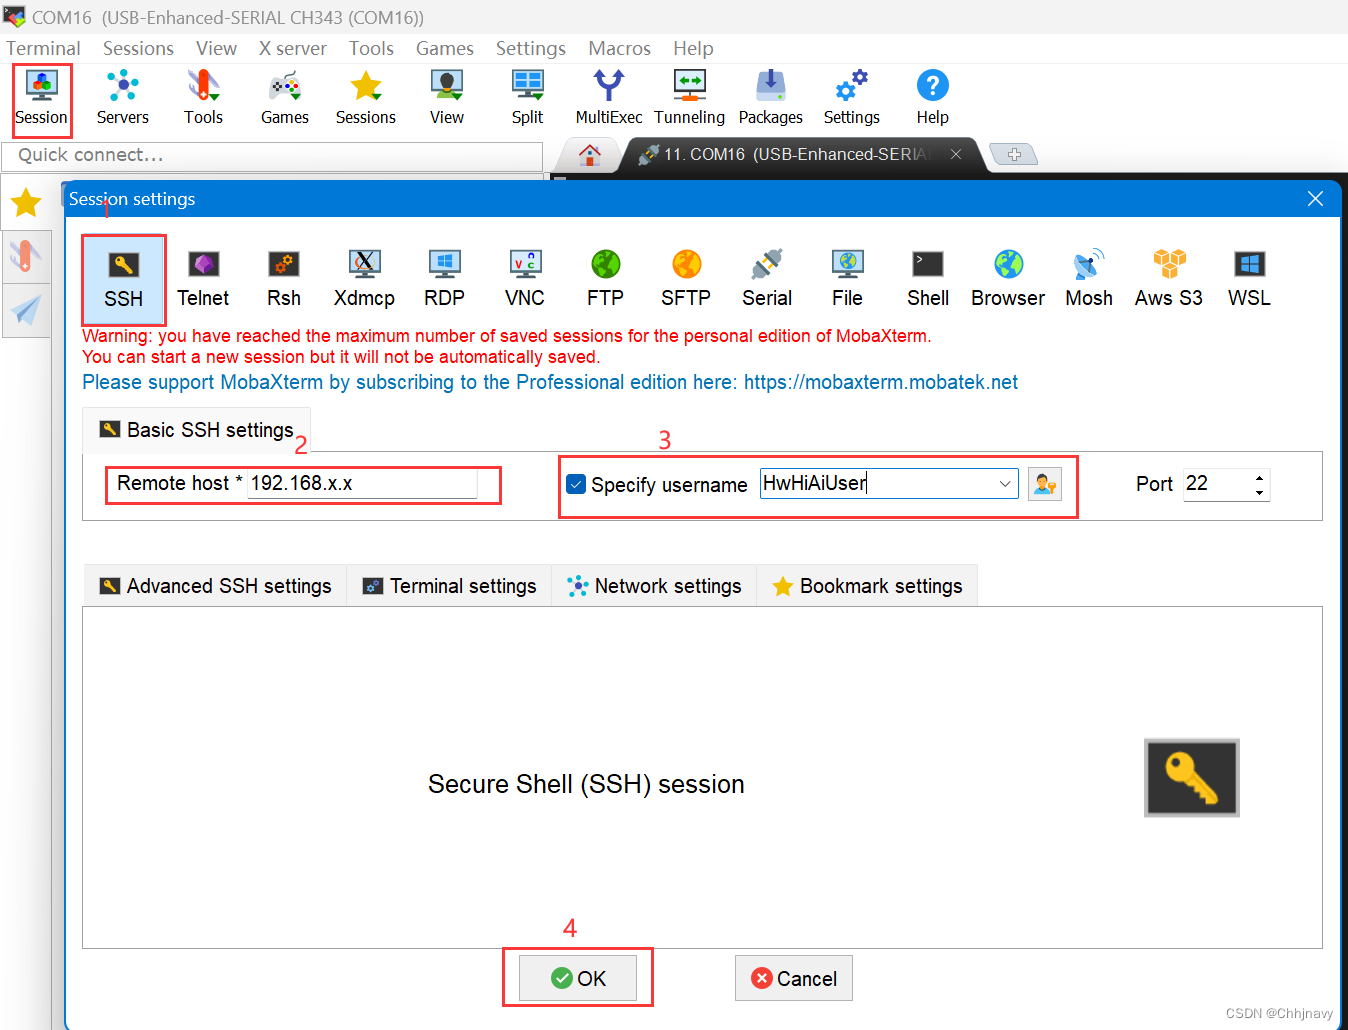
Task: Select Aws S3 session type
Action: point(1169,280)
